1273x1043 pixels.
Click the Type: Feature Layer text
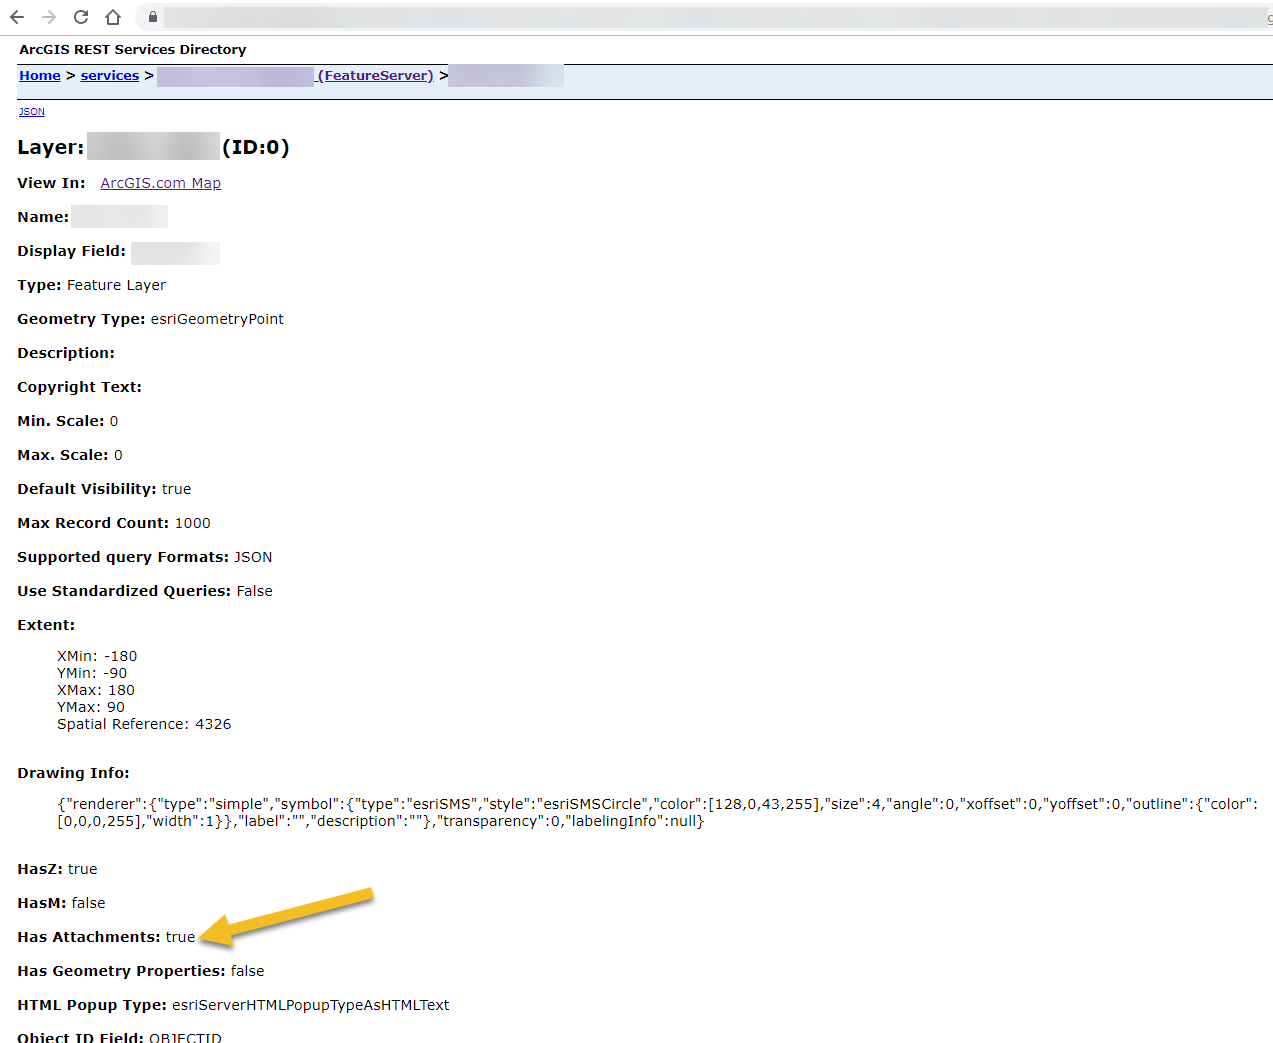[92, 285]
